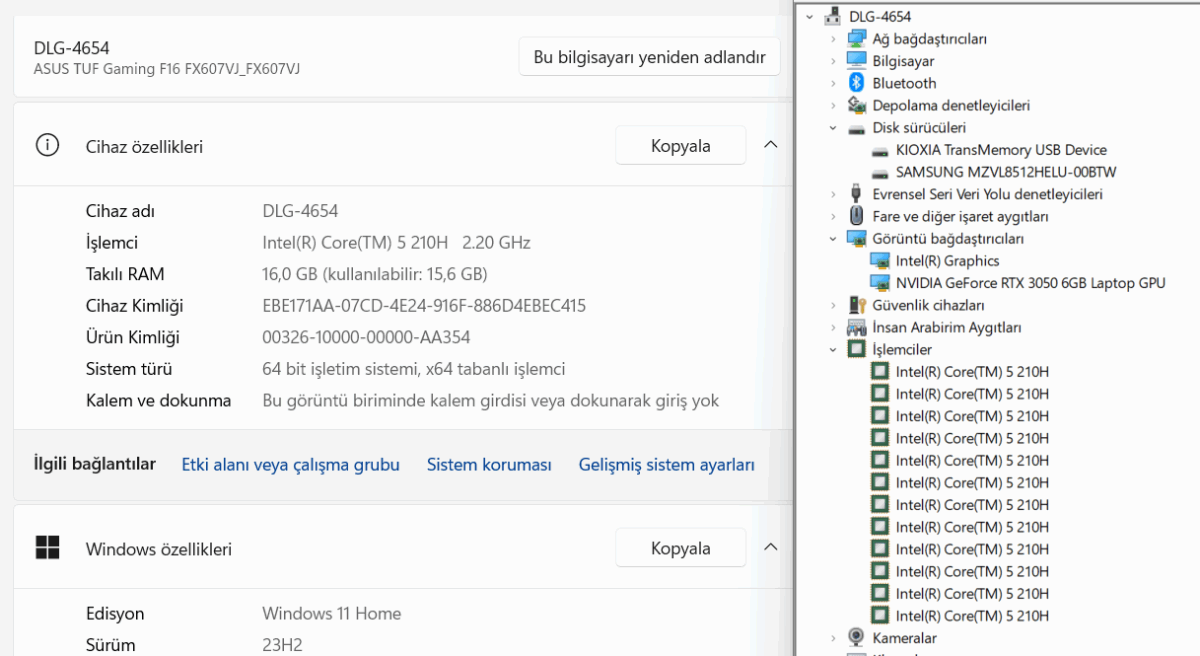Select the Kameralar tree label
This screenshot has height=656, width=1200.
[x=904, y=638]
